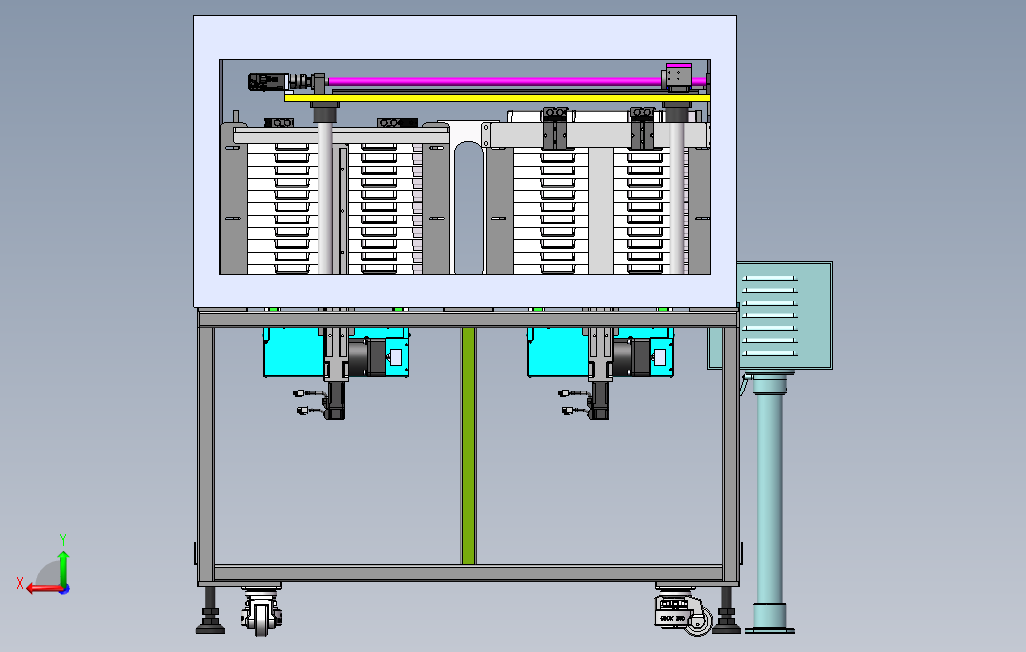Select the lavender upper enclosure panel
Screen dimensions: 1026x652
pyautogui.click(x=465, y=37)
